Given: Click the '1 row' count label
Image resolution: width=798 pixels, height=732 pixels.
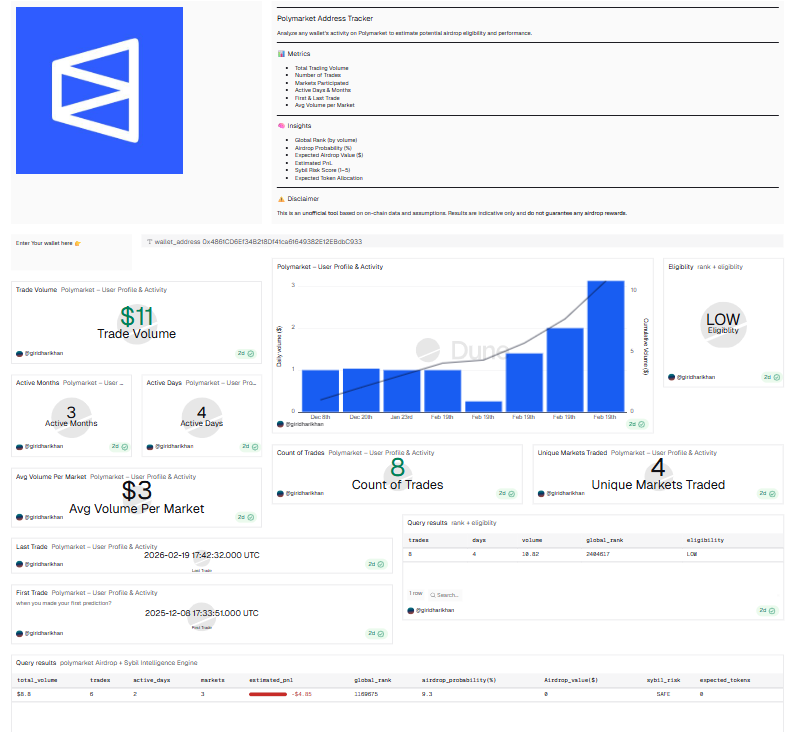Looking at the screenshot, I should pyautogui.click(x=416, y=594).
